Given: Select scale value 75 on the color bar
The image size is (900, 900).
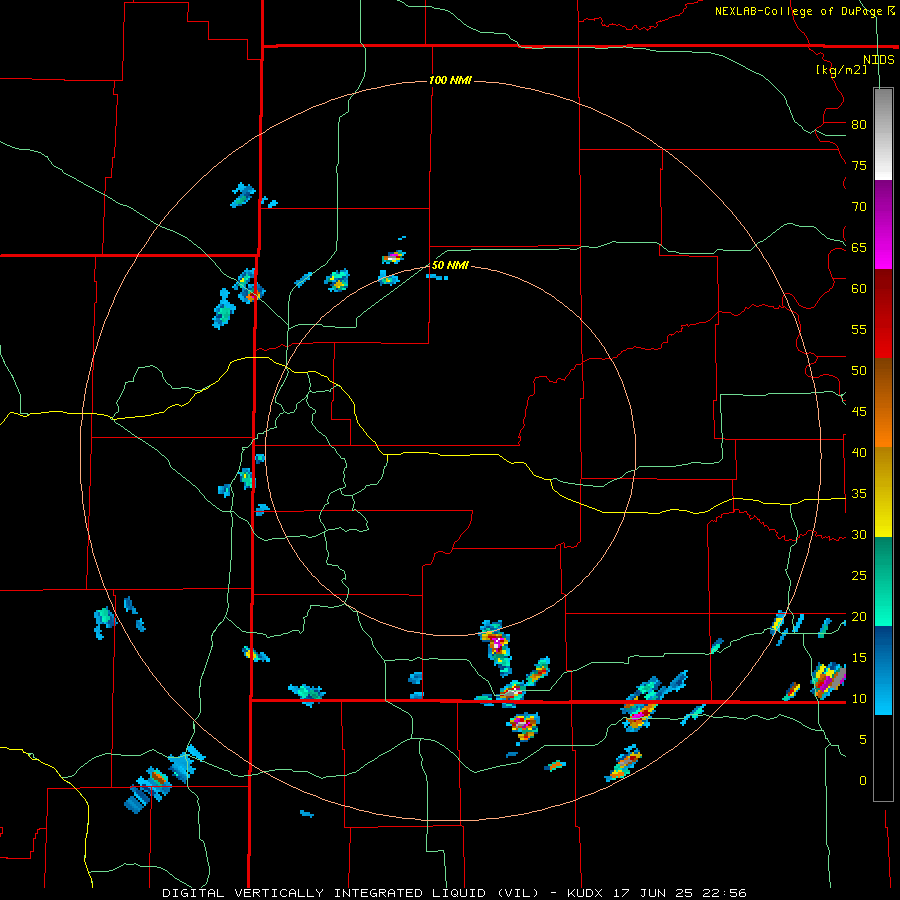Looking at the screenshot, I should pos(859,165).
